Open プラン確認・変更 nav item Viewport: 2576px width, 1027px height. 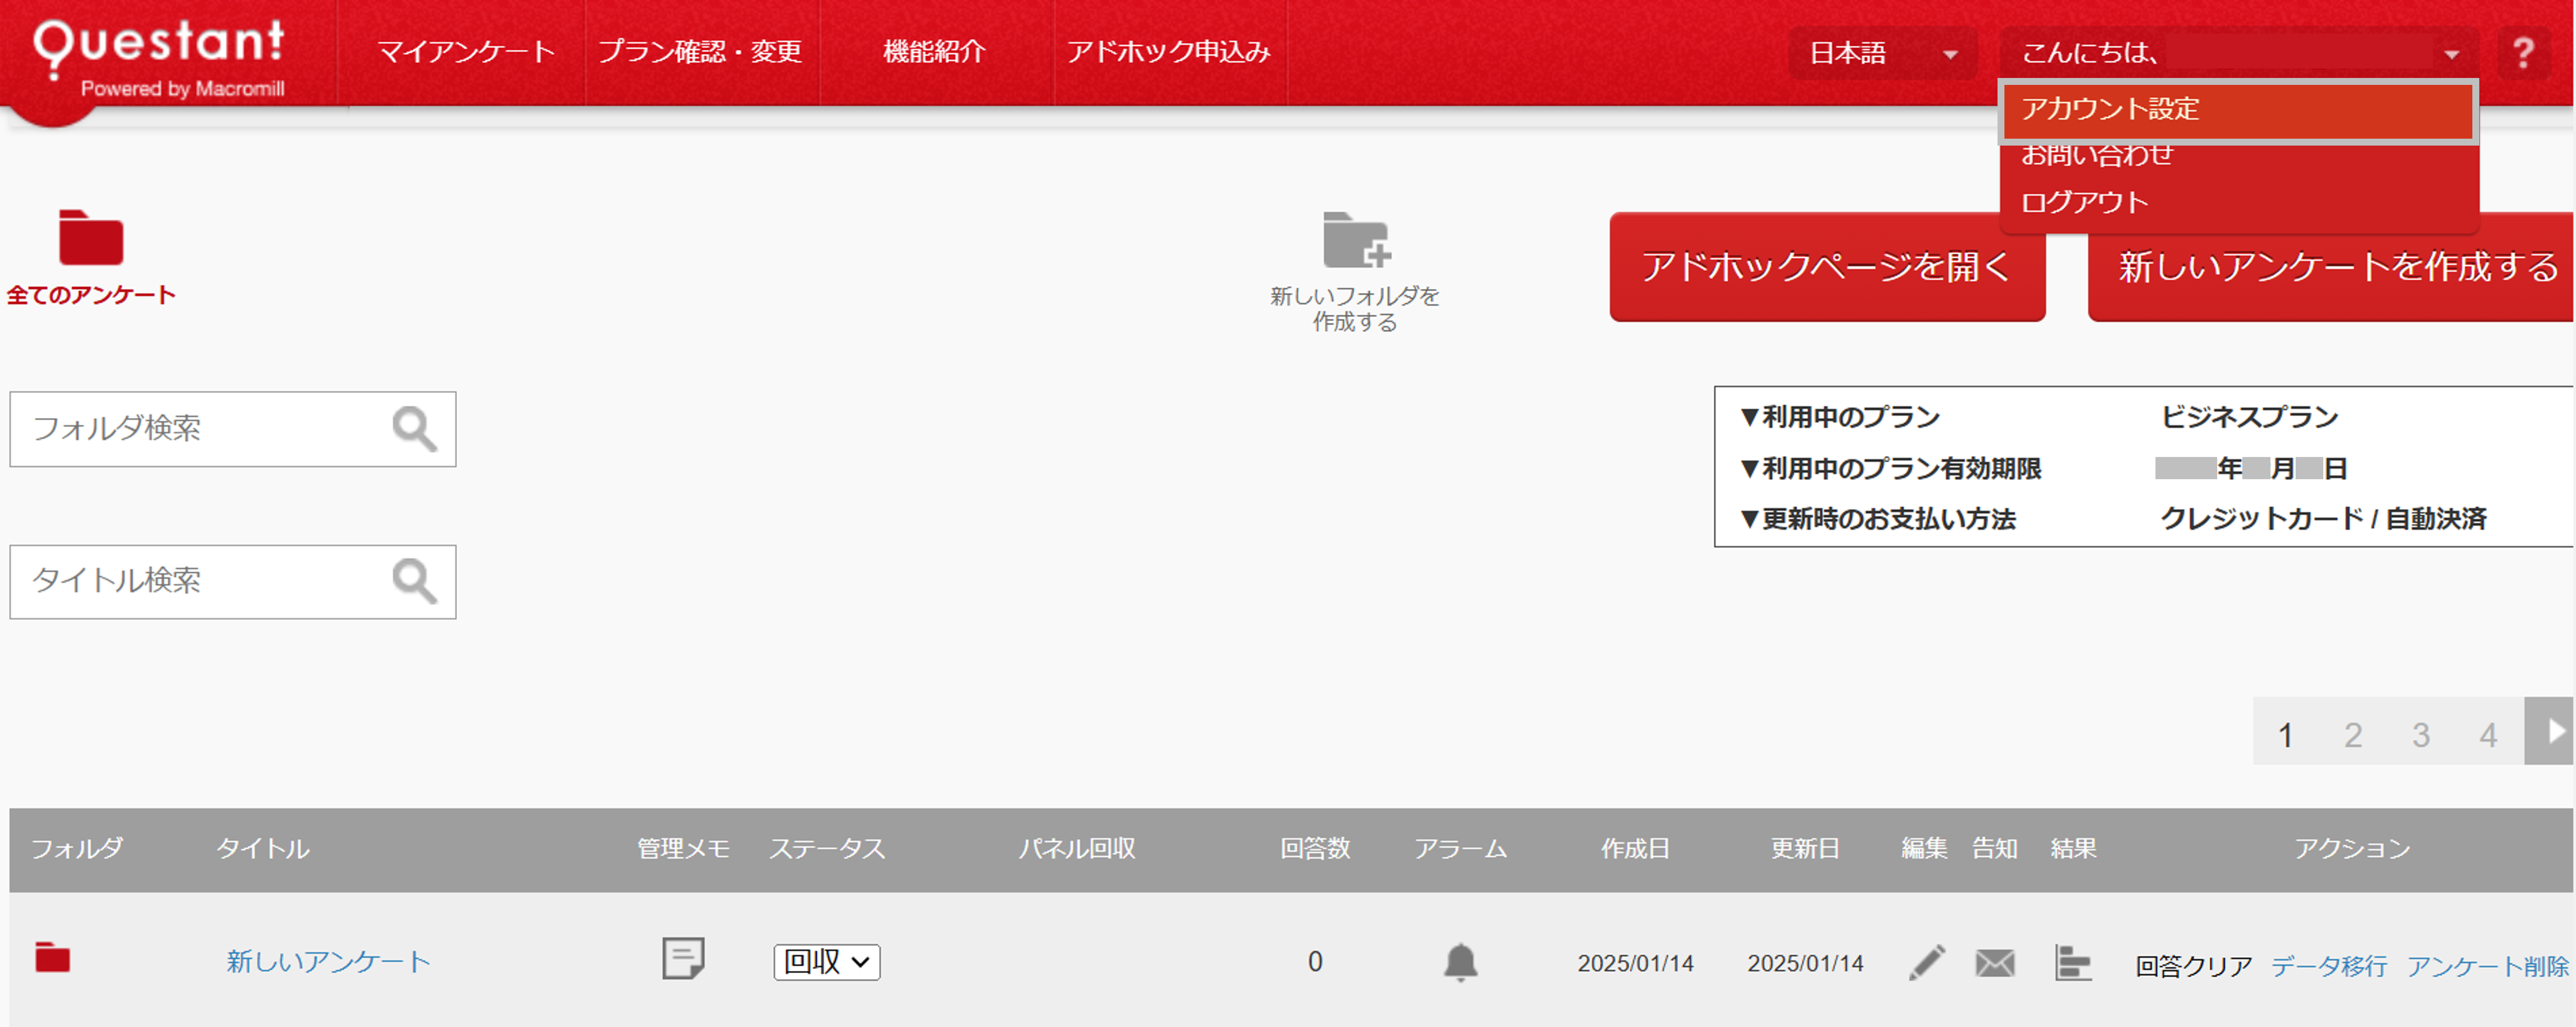(700, 52)
